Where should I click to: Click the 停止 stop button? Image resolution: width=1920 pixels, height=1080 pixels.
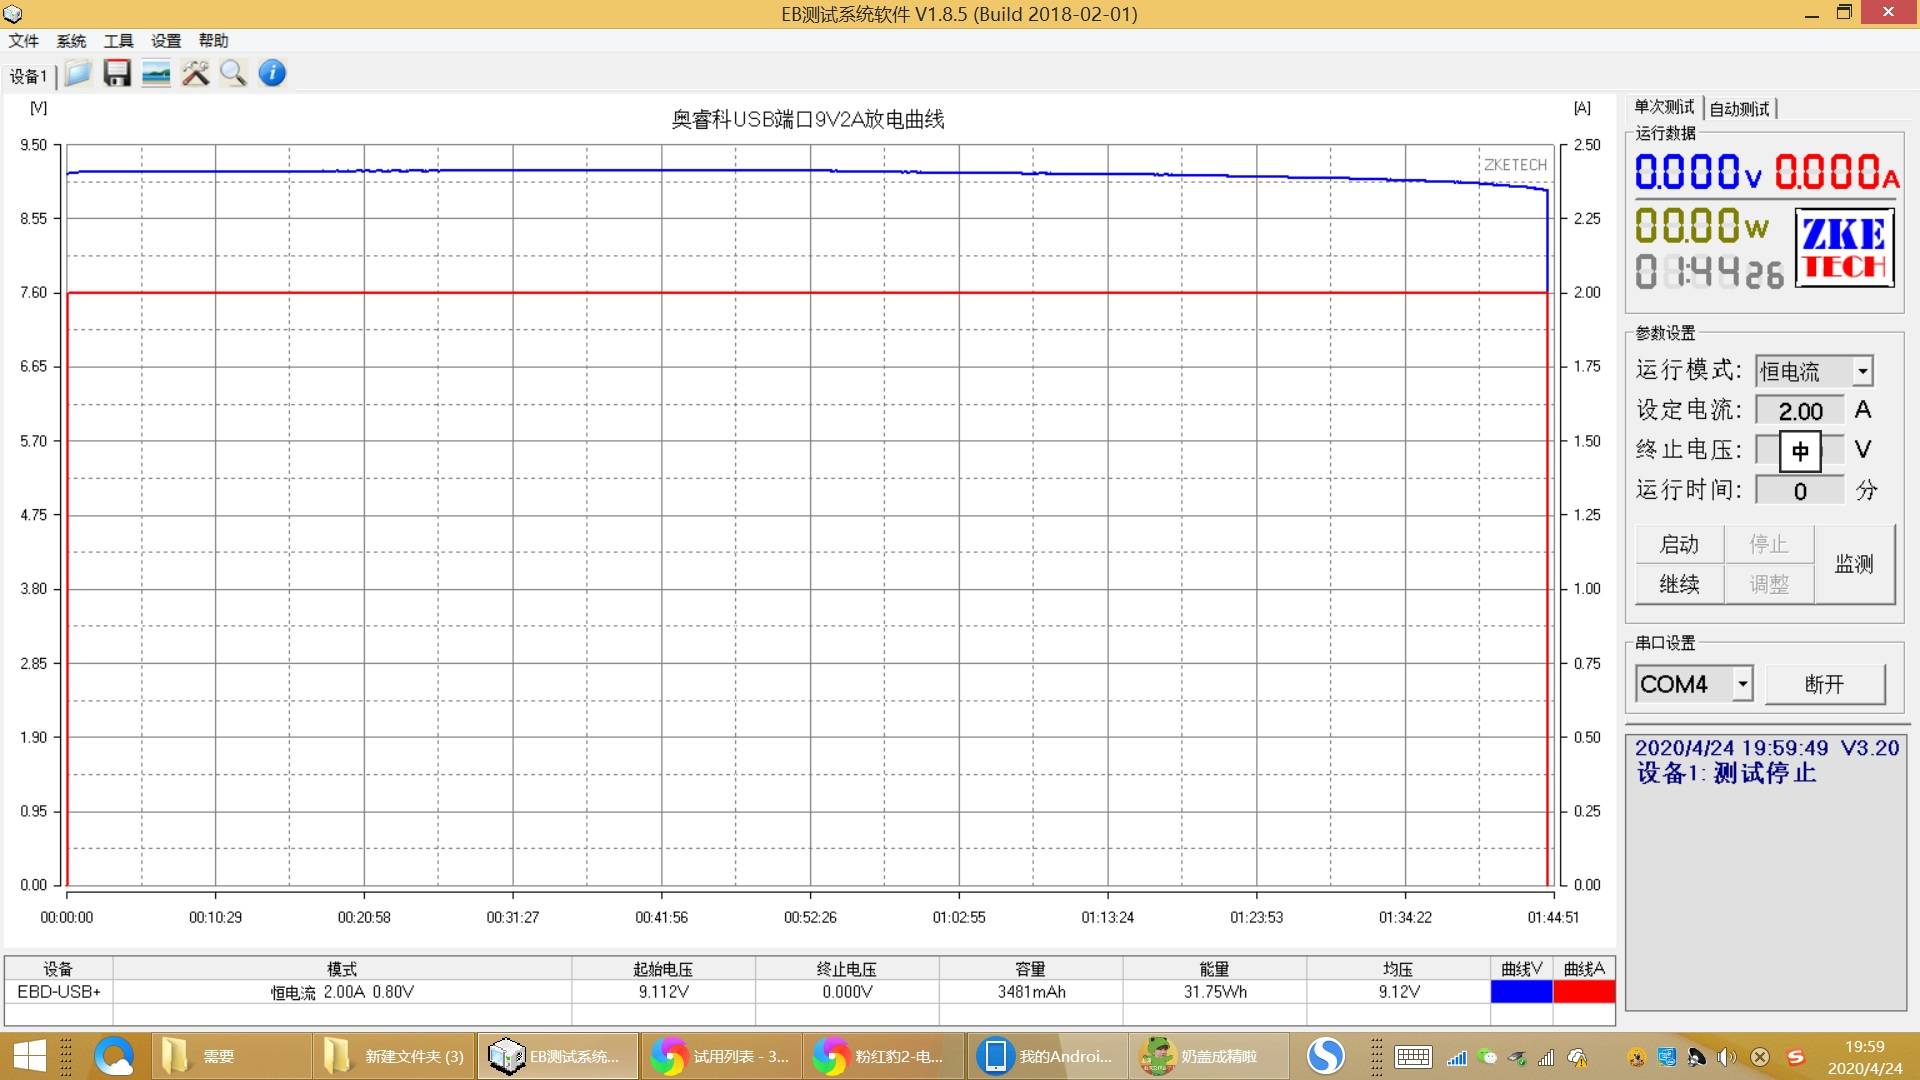(1768, 544)
